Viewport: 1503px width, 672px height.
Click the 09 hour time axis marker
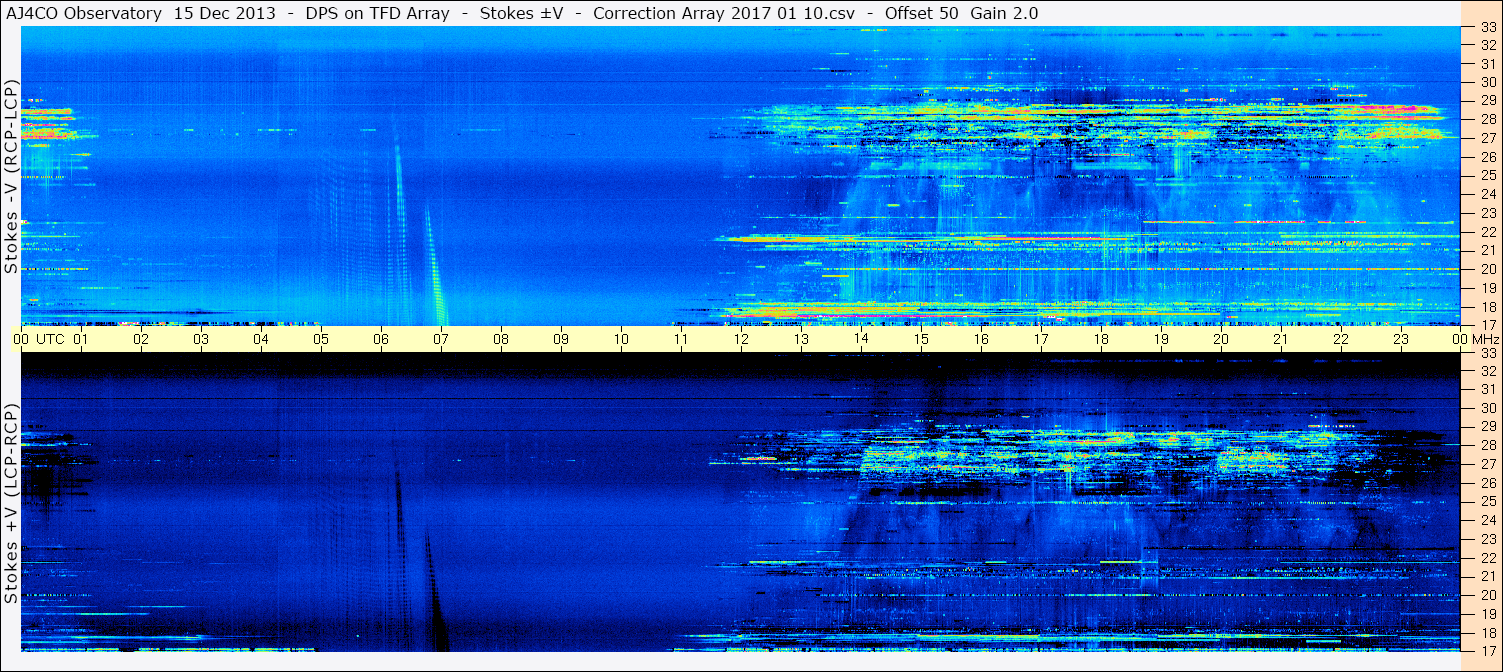coord(561,339)
